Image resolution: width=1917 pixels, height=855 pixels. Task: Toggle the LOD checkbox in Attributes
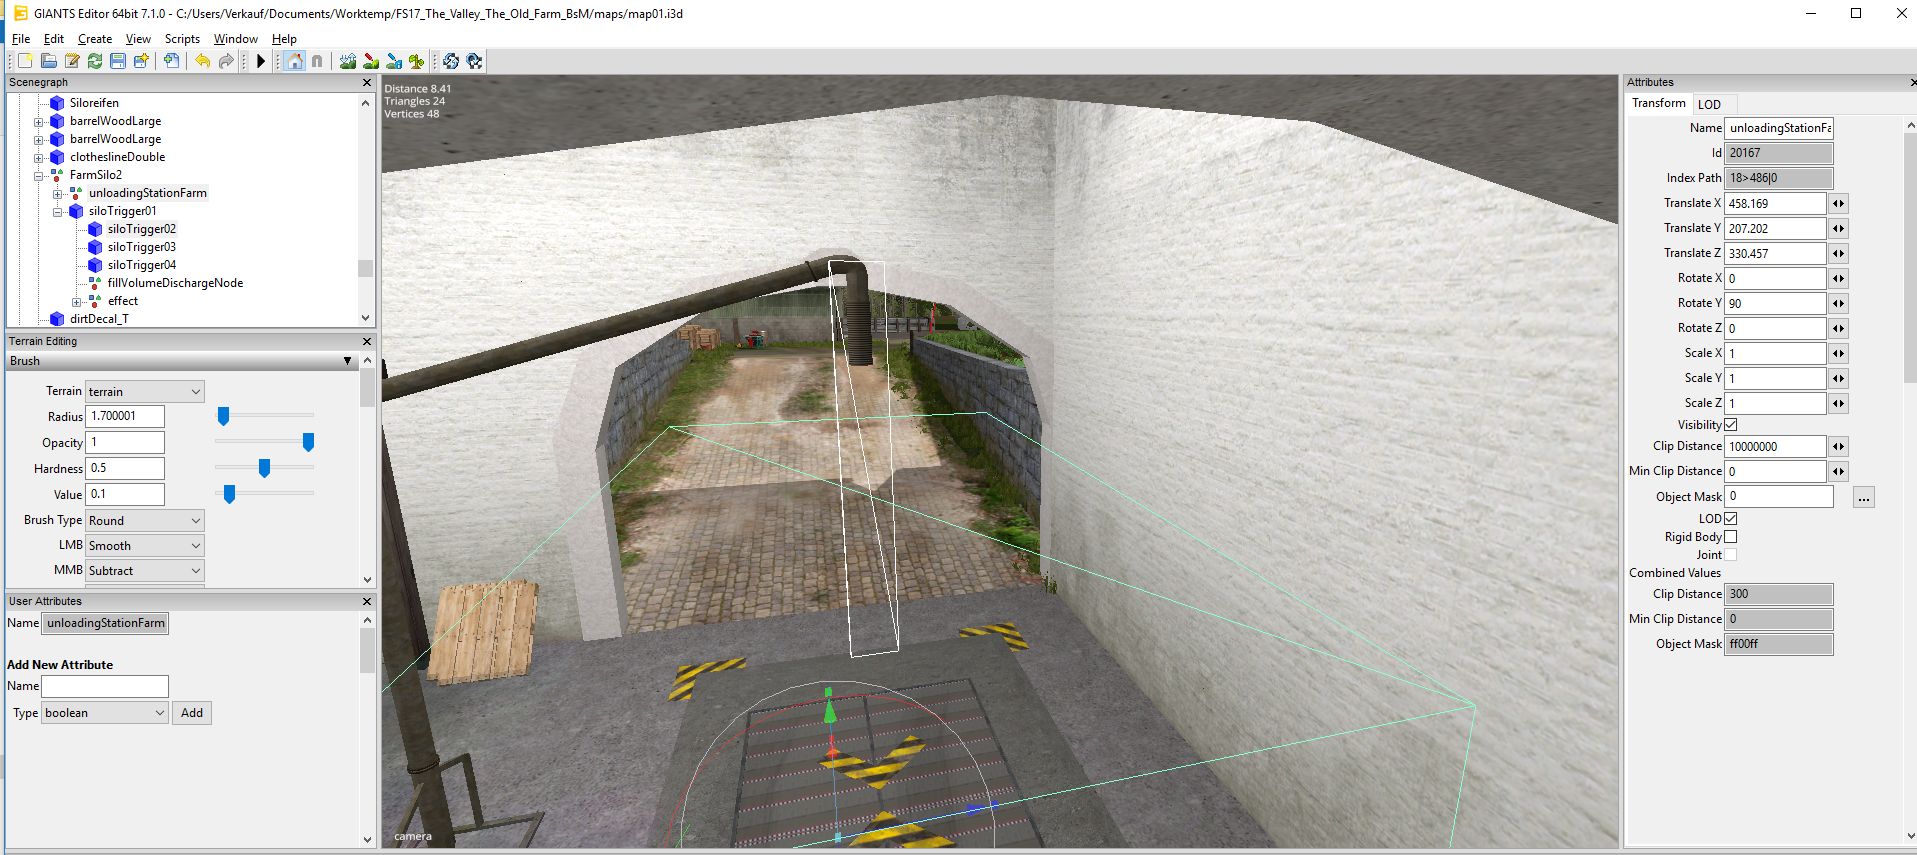tap(1730, 519)
